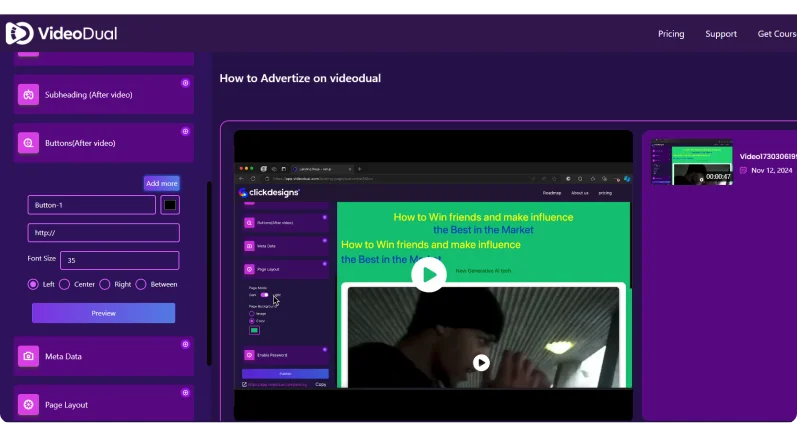Open the Pricing menu item
Image resolution: width=797 pixels, height=423 pixels.
pyautogui.click(x=671, y=34)
